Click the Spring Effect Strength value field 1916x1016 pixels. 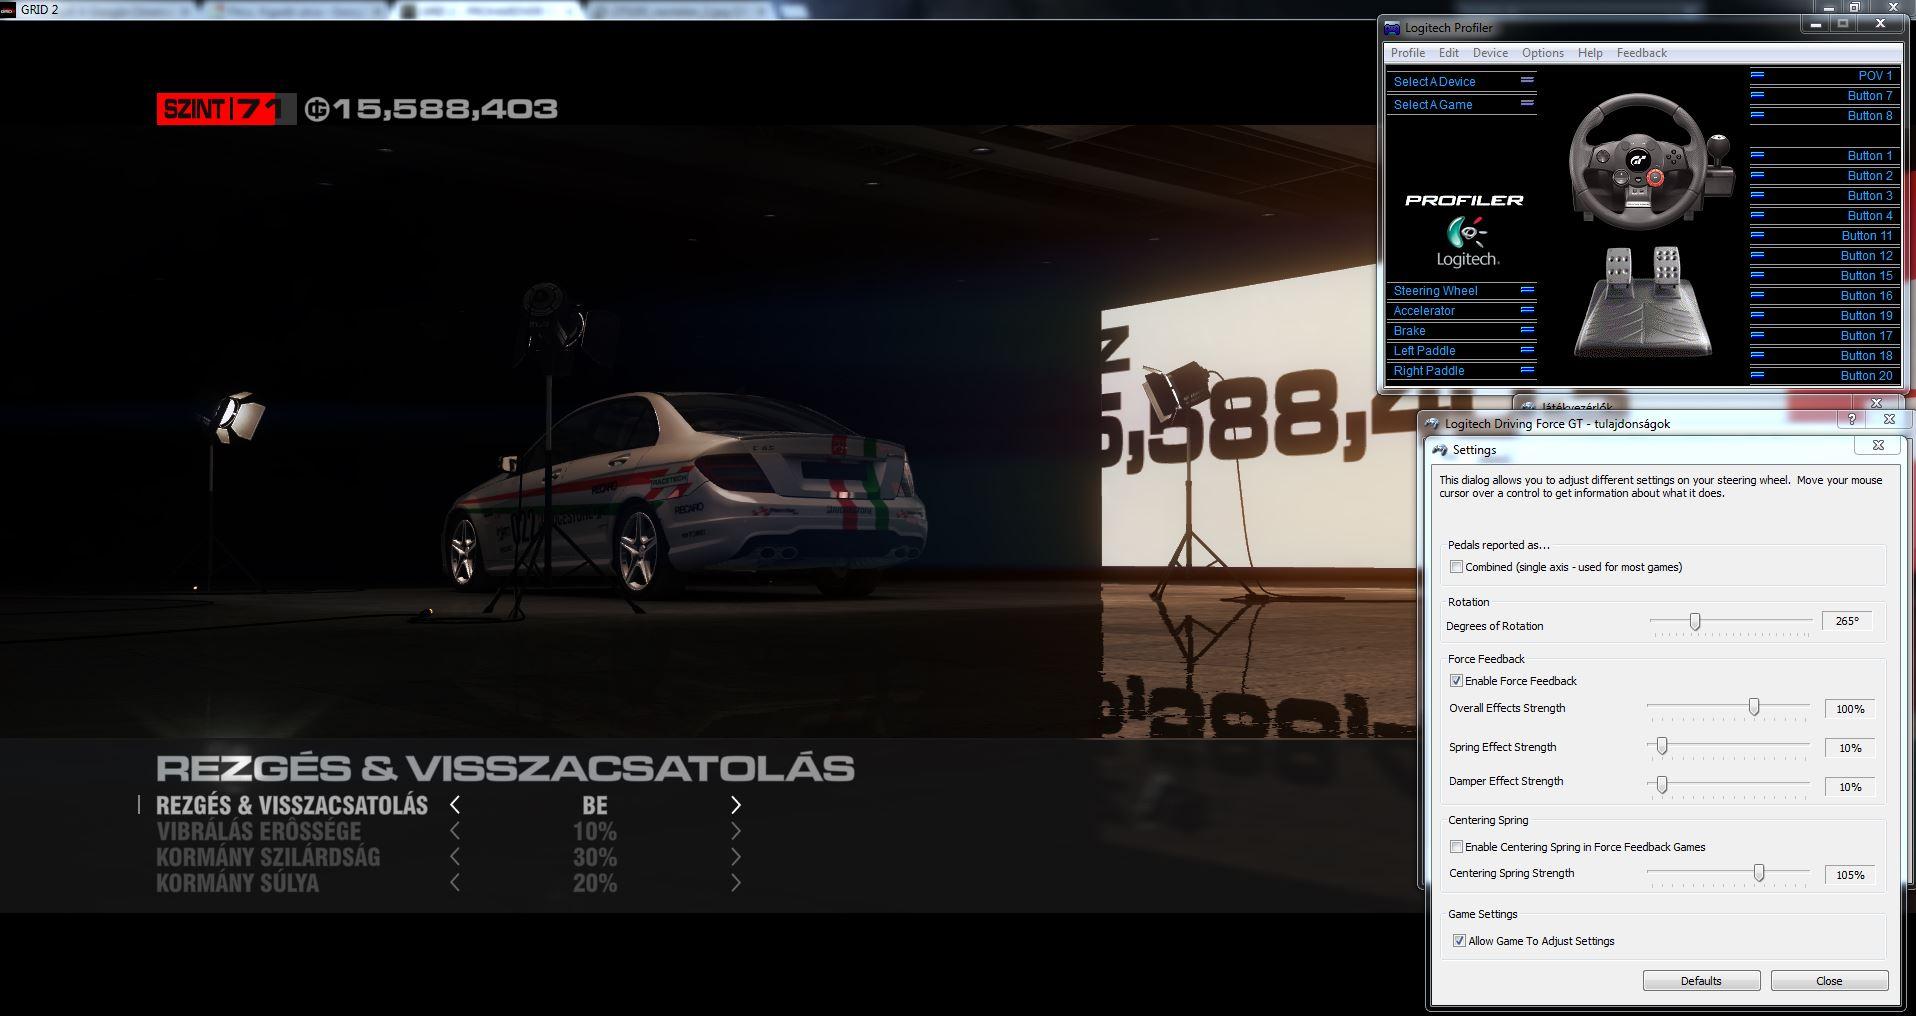pos(1850,748)
